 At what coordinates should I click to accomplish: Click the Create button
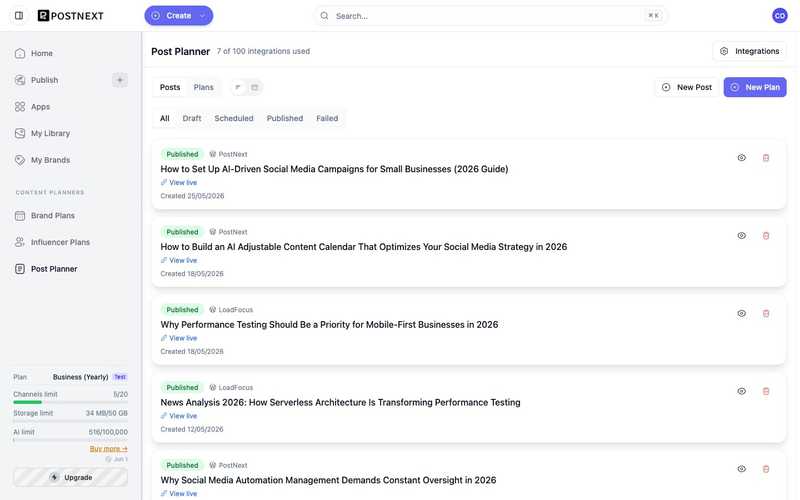tap(179, 16)
